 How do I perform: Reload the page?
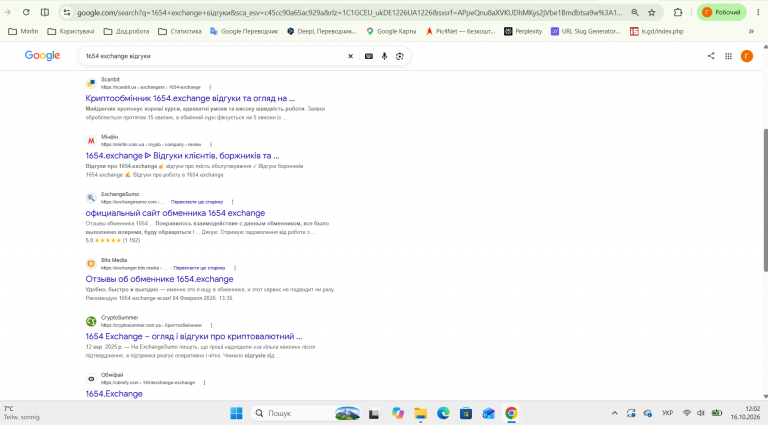point(26,12)
